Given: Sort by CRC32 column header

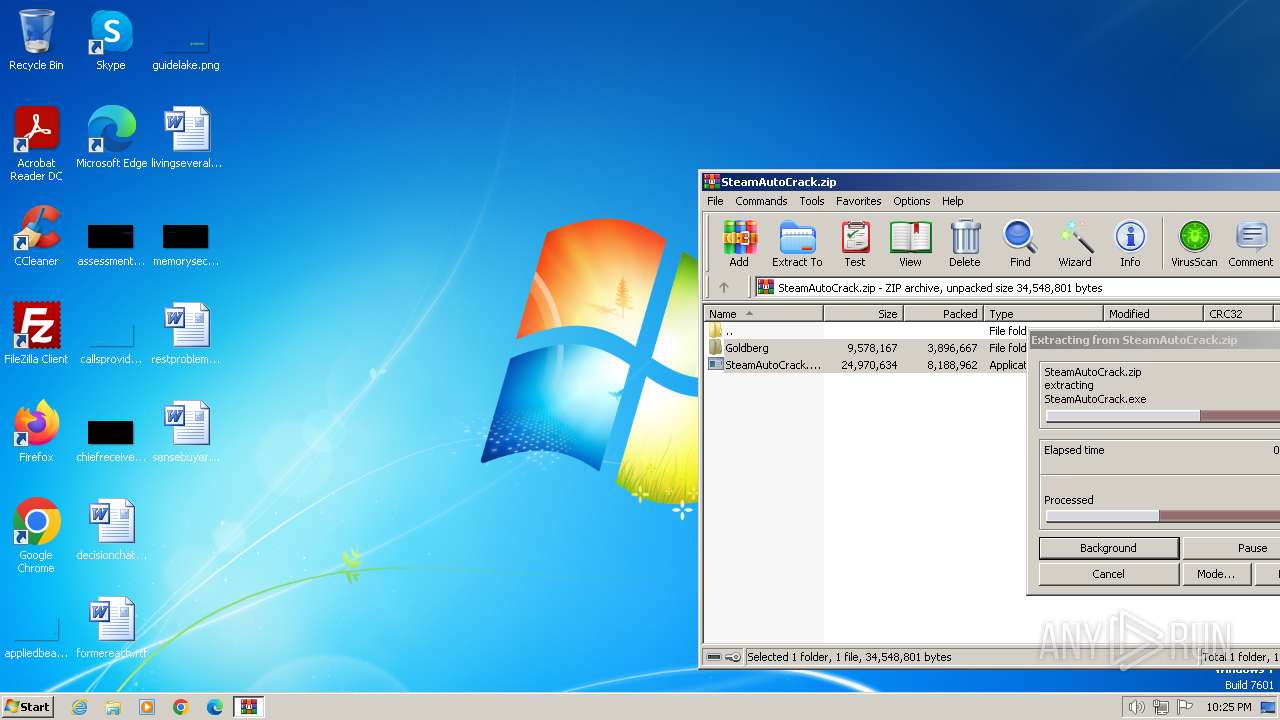Looking at the screenshot, I should 1238,314.
